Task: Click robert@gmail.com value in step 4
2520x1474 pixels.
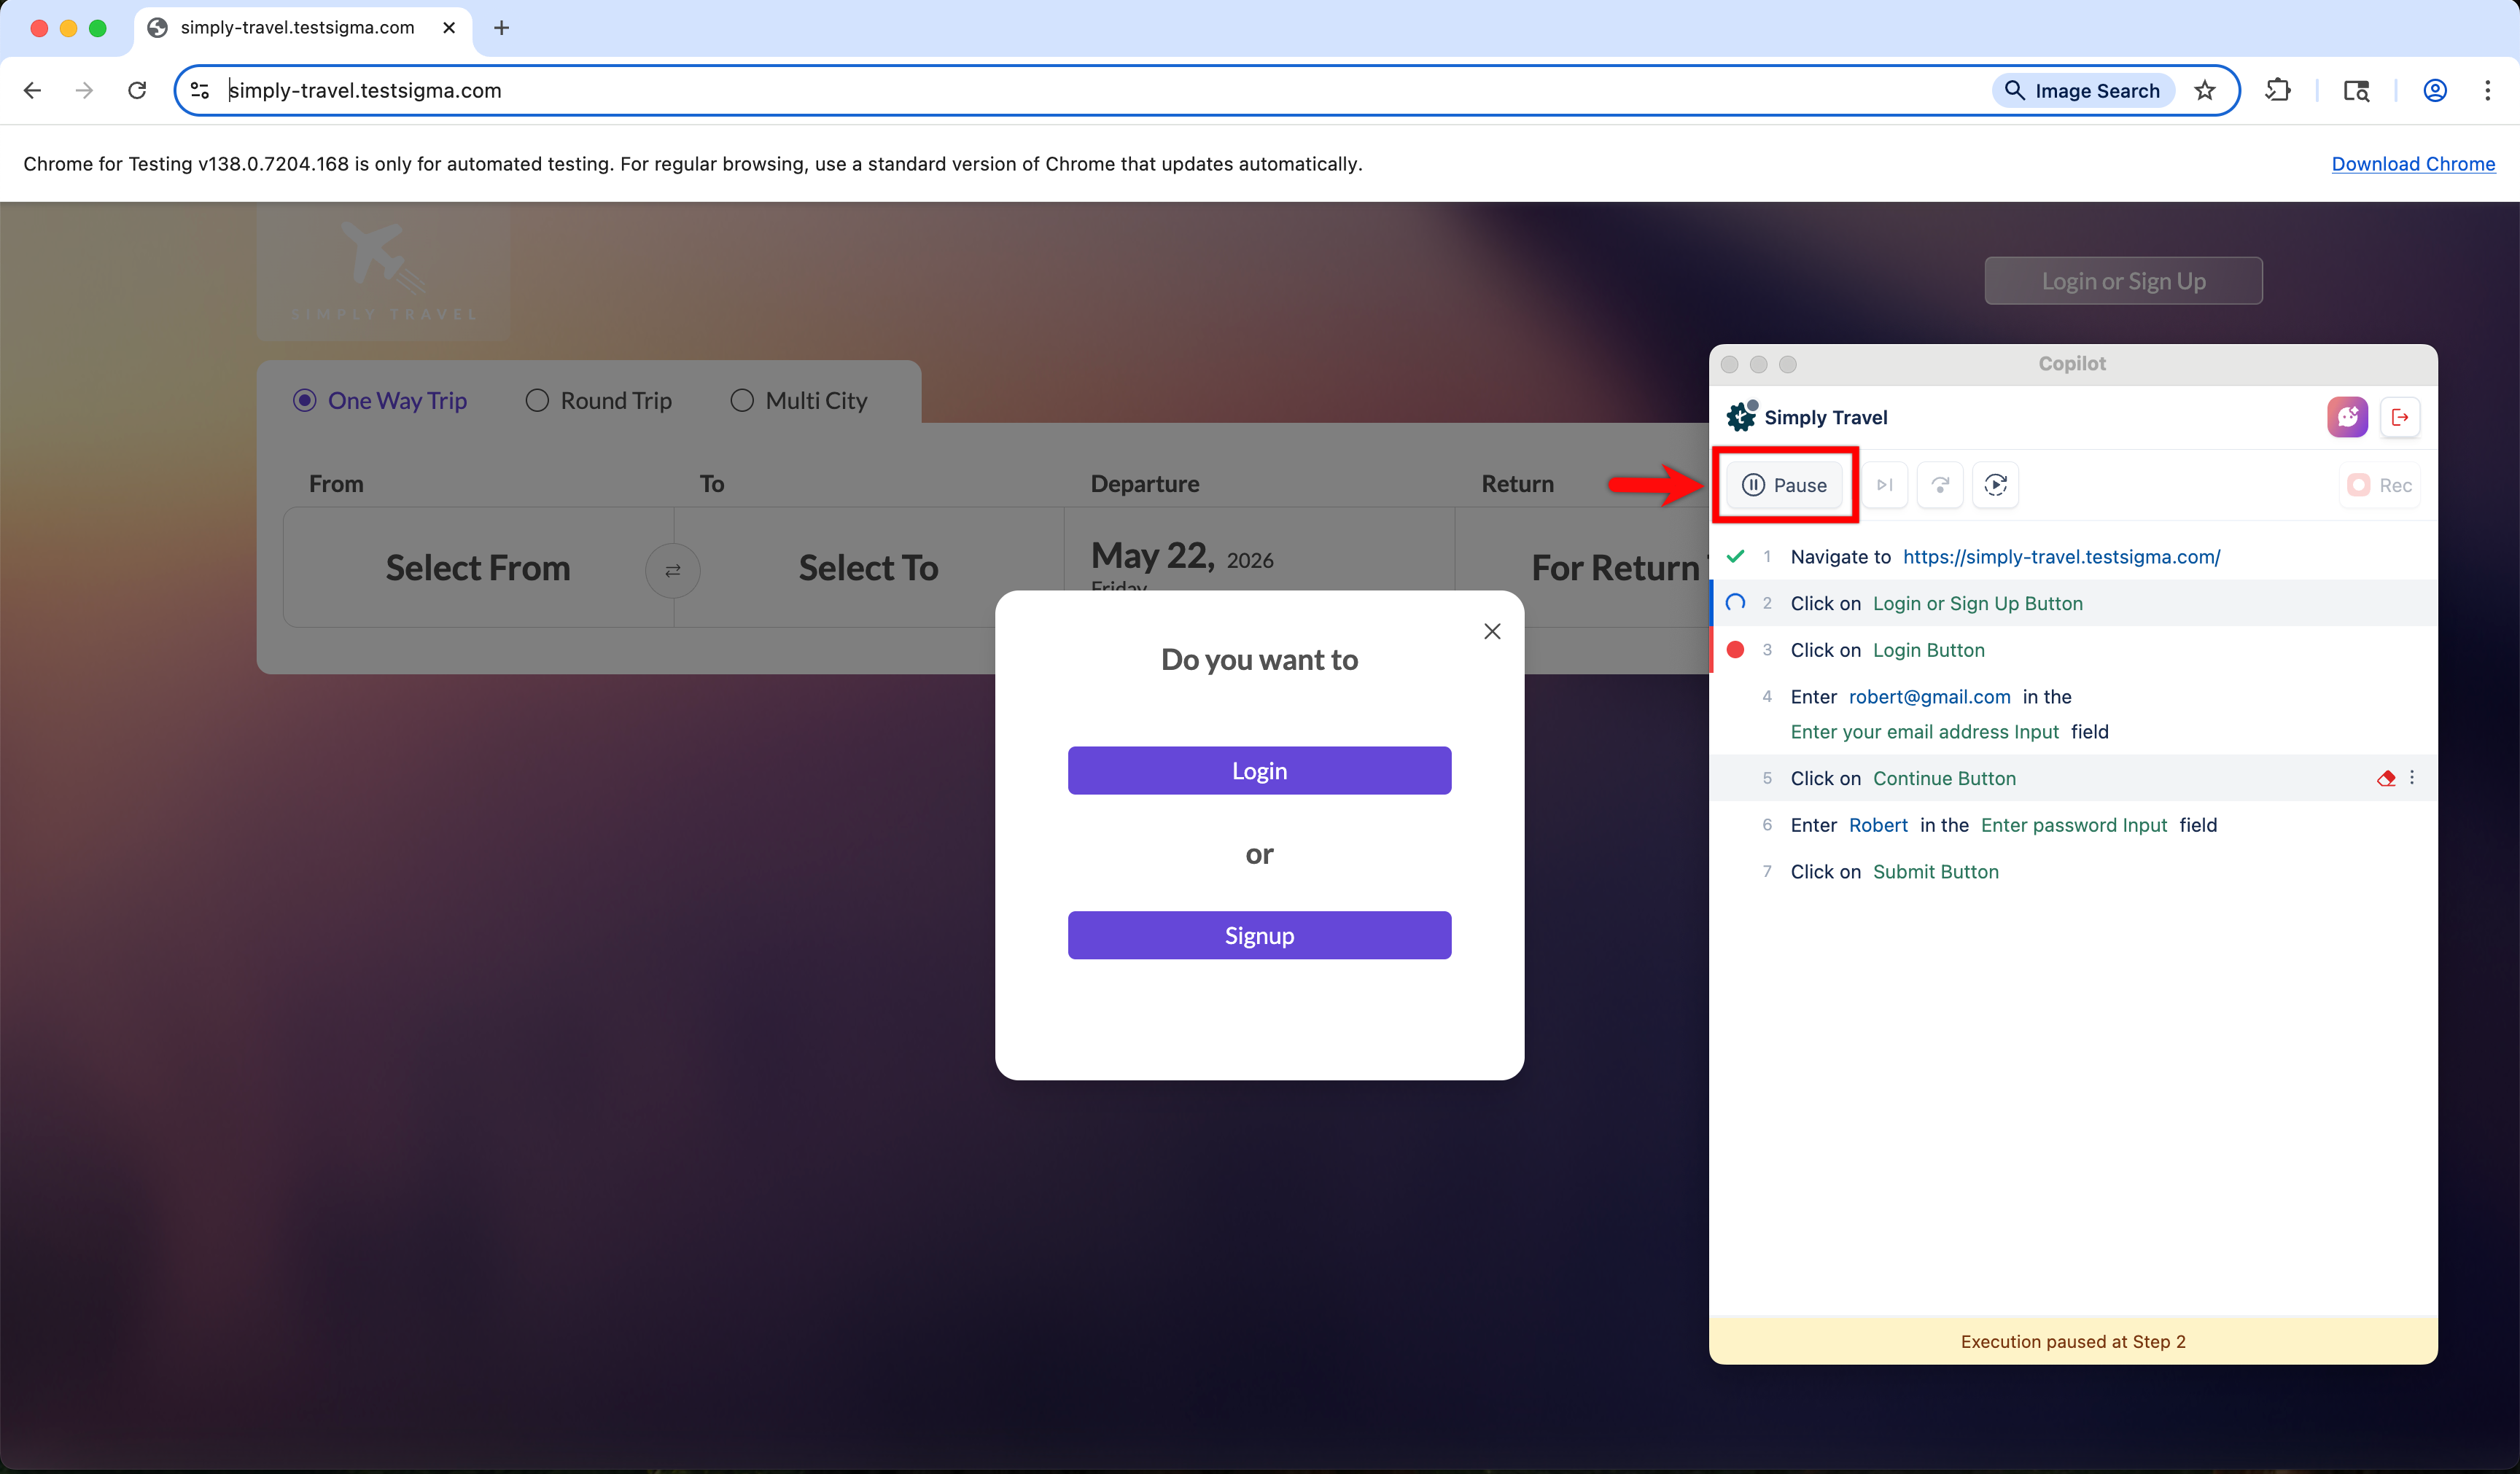Action: coord(1929,697)
